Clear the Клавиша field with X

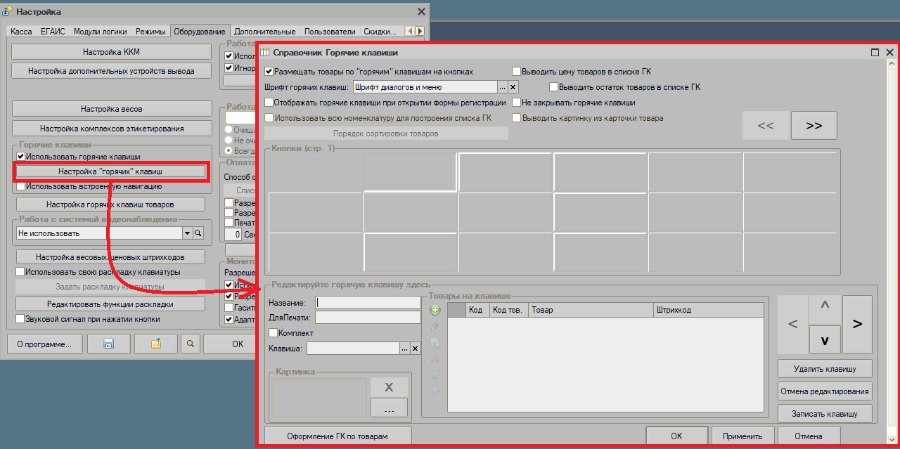pyautogui.click(x=415, y=348)
